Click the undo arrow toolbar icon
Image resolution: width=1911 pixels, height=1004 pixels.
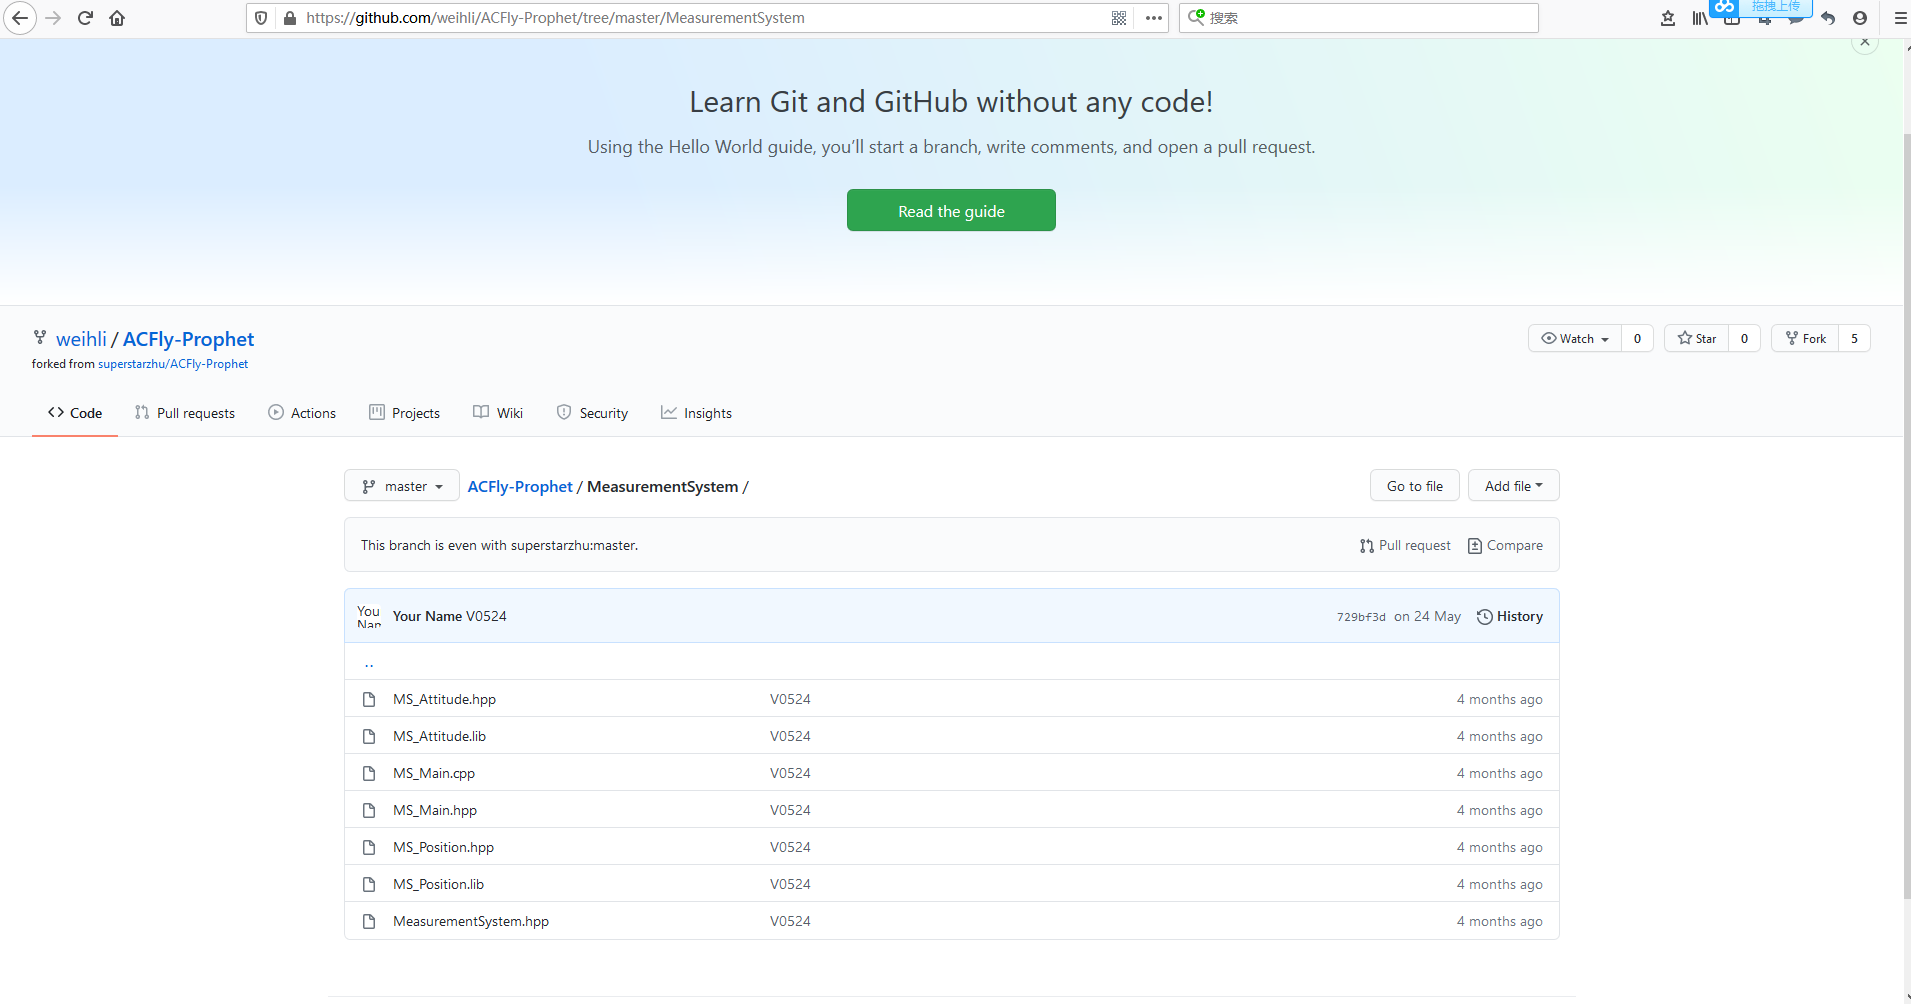[1828, 18]
